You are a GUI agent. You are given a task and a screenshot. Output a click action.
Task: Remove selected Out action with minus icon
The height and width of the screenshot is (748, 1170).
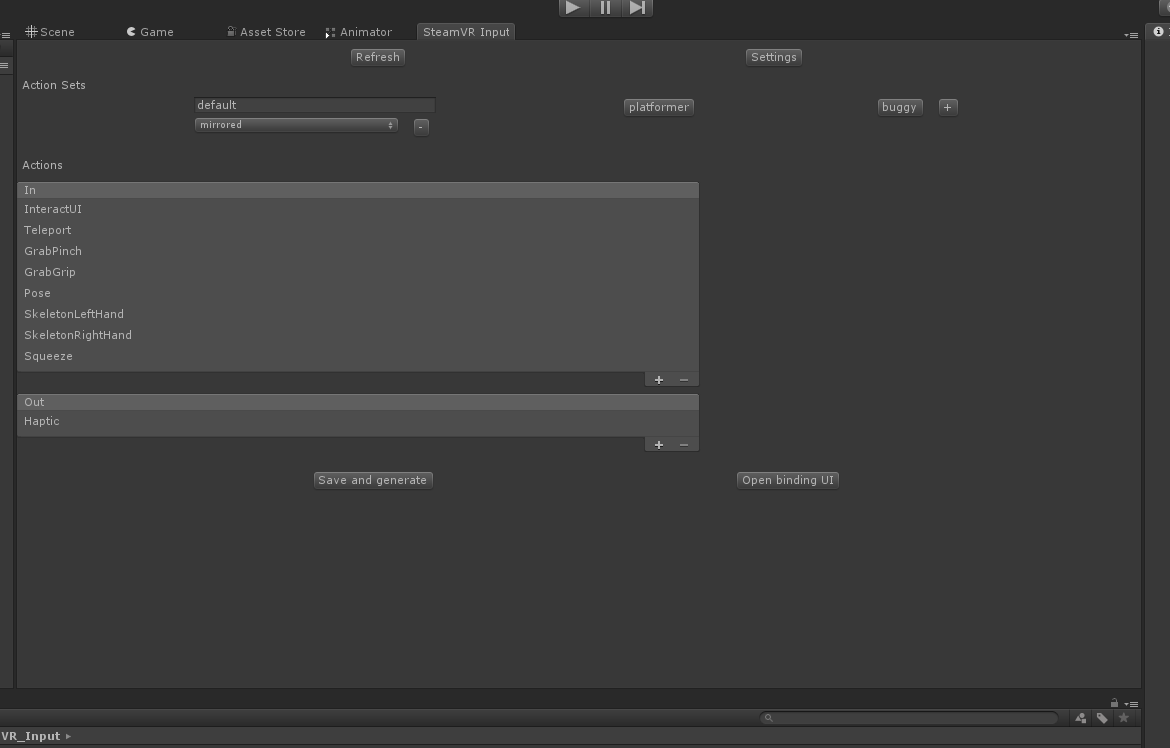pyautogui.click(x=683, y=445)
